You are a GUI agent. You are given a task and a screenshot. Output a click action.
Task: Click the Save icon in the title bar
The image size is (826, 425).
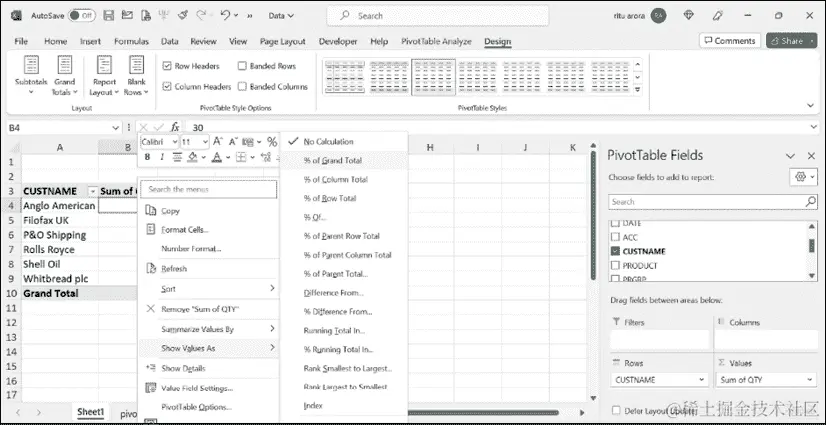(x=109, y=16)
